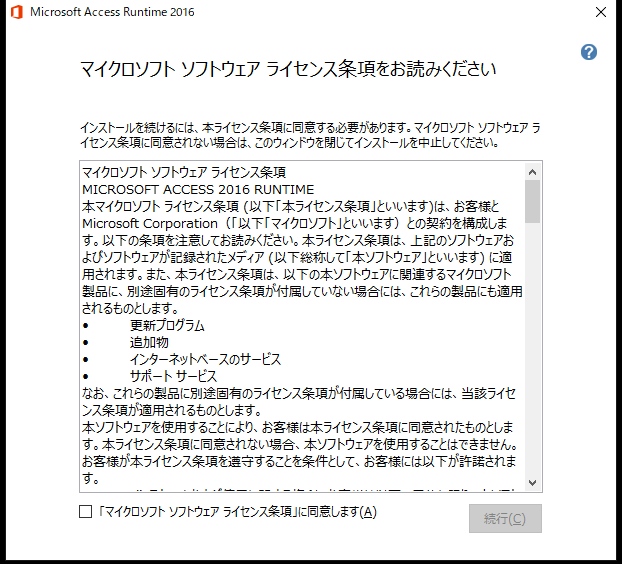Click the heading 'マイクロソフト ソフトウェア ライセンス条項をお読みください'
Image resolution: width=622 pixels, height=564 pixels.
point(288,69)
